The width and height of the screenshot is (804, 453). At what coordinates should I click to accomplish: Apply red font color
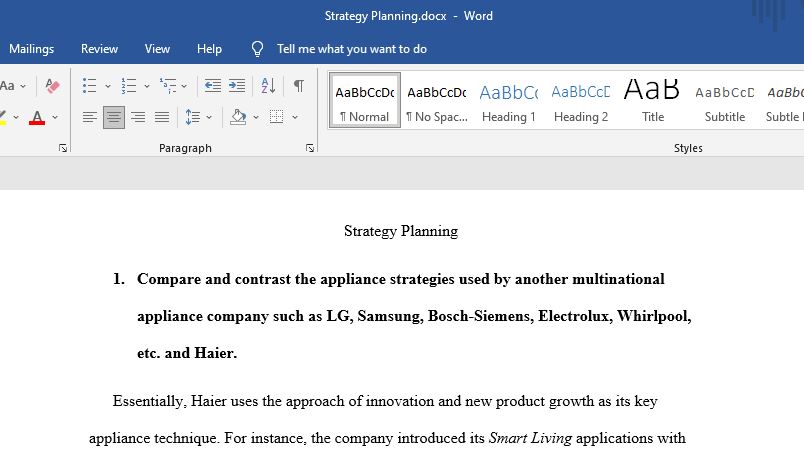point(37,117)
